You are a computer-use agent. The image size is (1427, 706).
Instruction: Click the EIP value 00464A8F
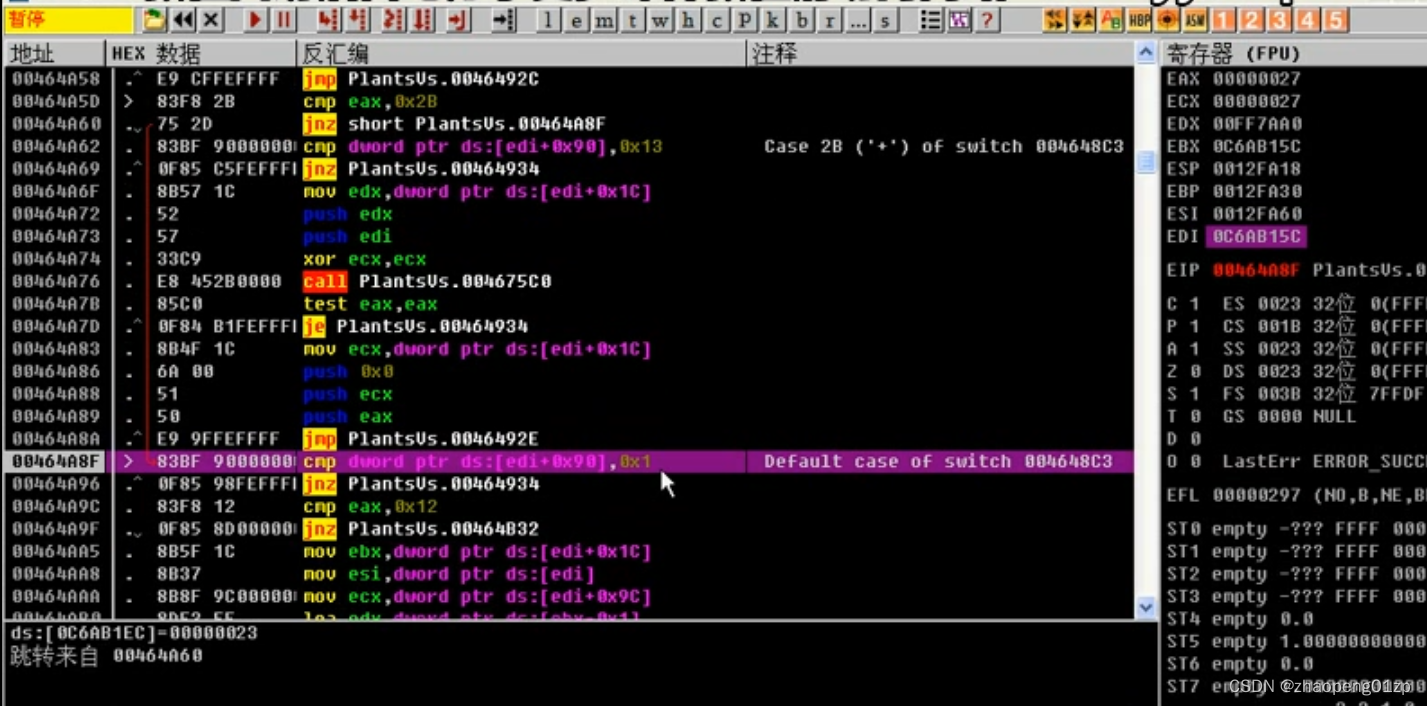tap(1257, 270)
